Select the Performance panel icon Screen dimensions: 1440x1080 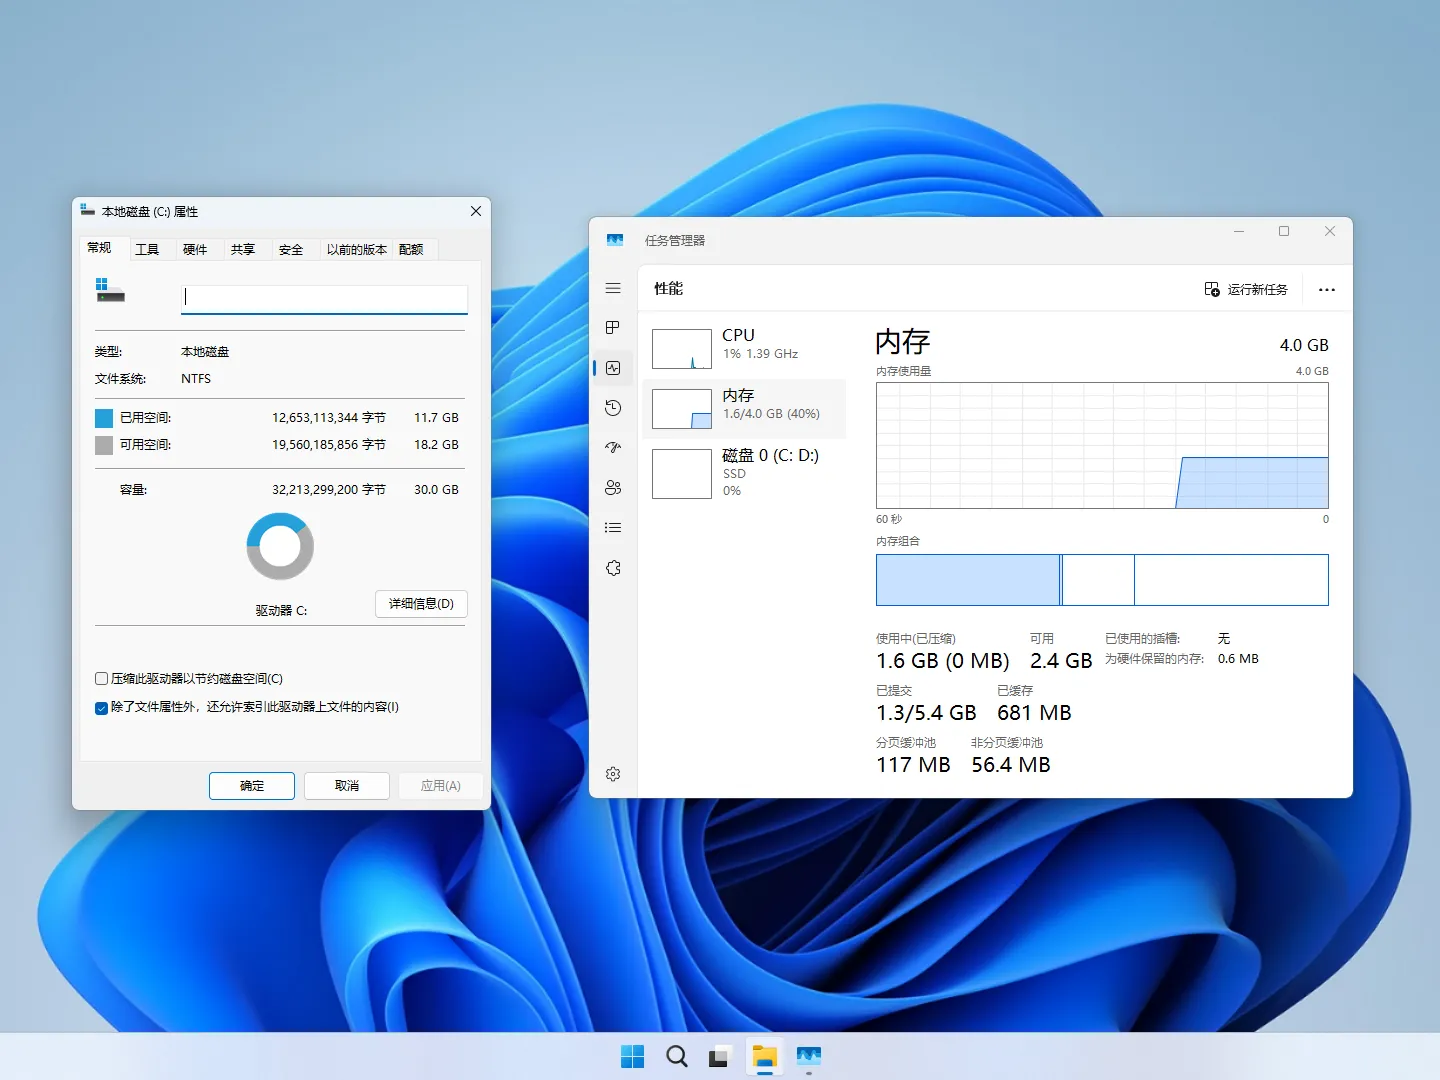[613, 368]
